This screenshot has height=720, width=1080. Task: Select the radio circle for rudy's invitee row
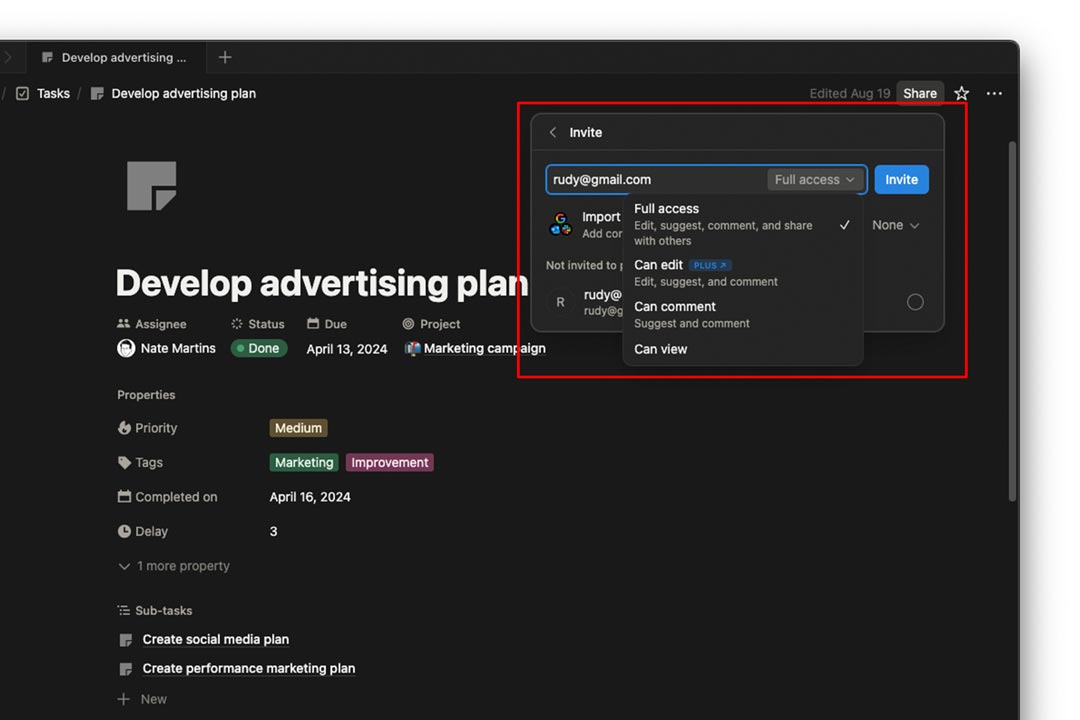pos(915,302)
